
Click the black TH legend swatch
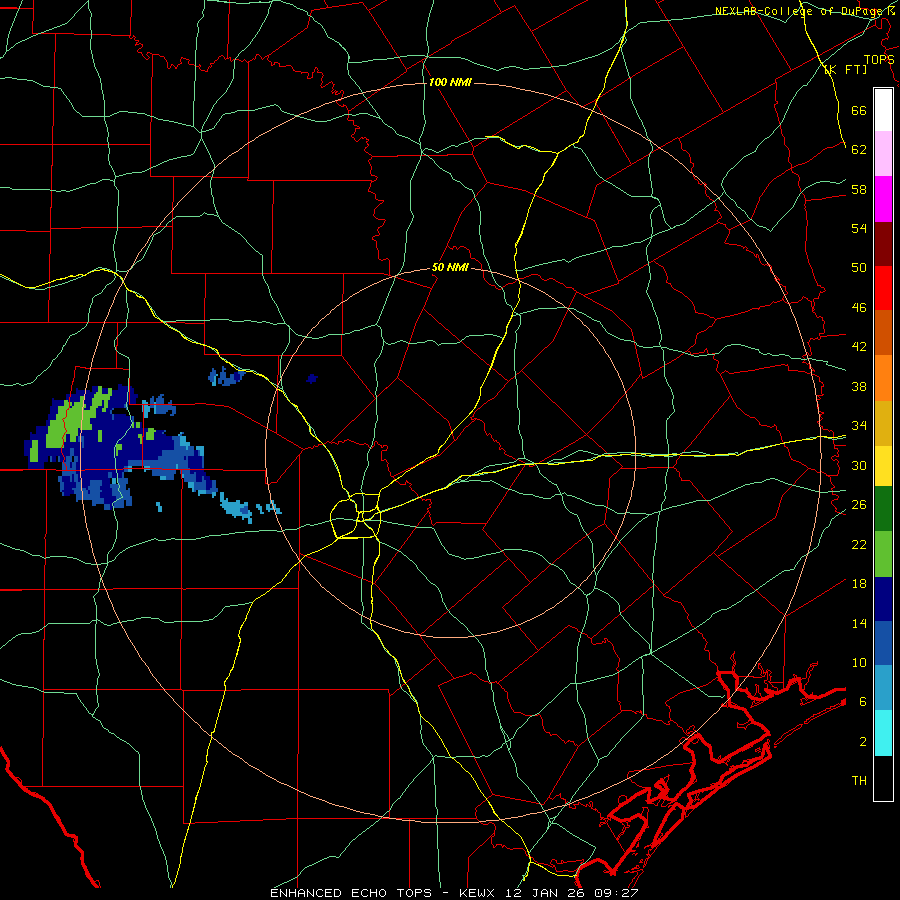pyautogui.click(x=883, y=778)
